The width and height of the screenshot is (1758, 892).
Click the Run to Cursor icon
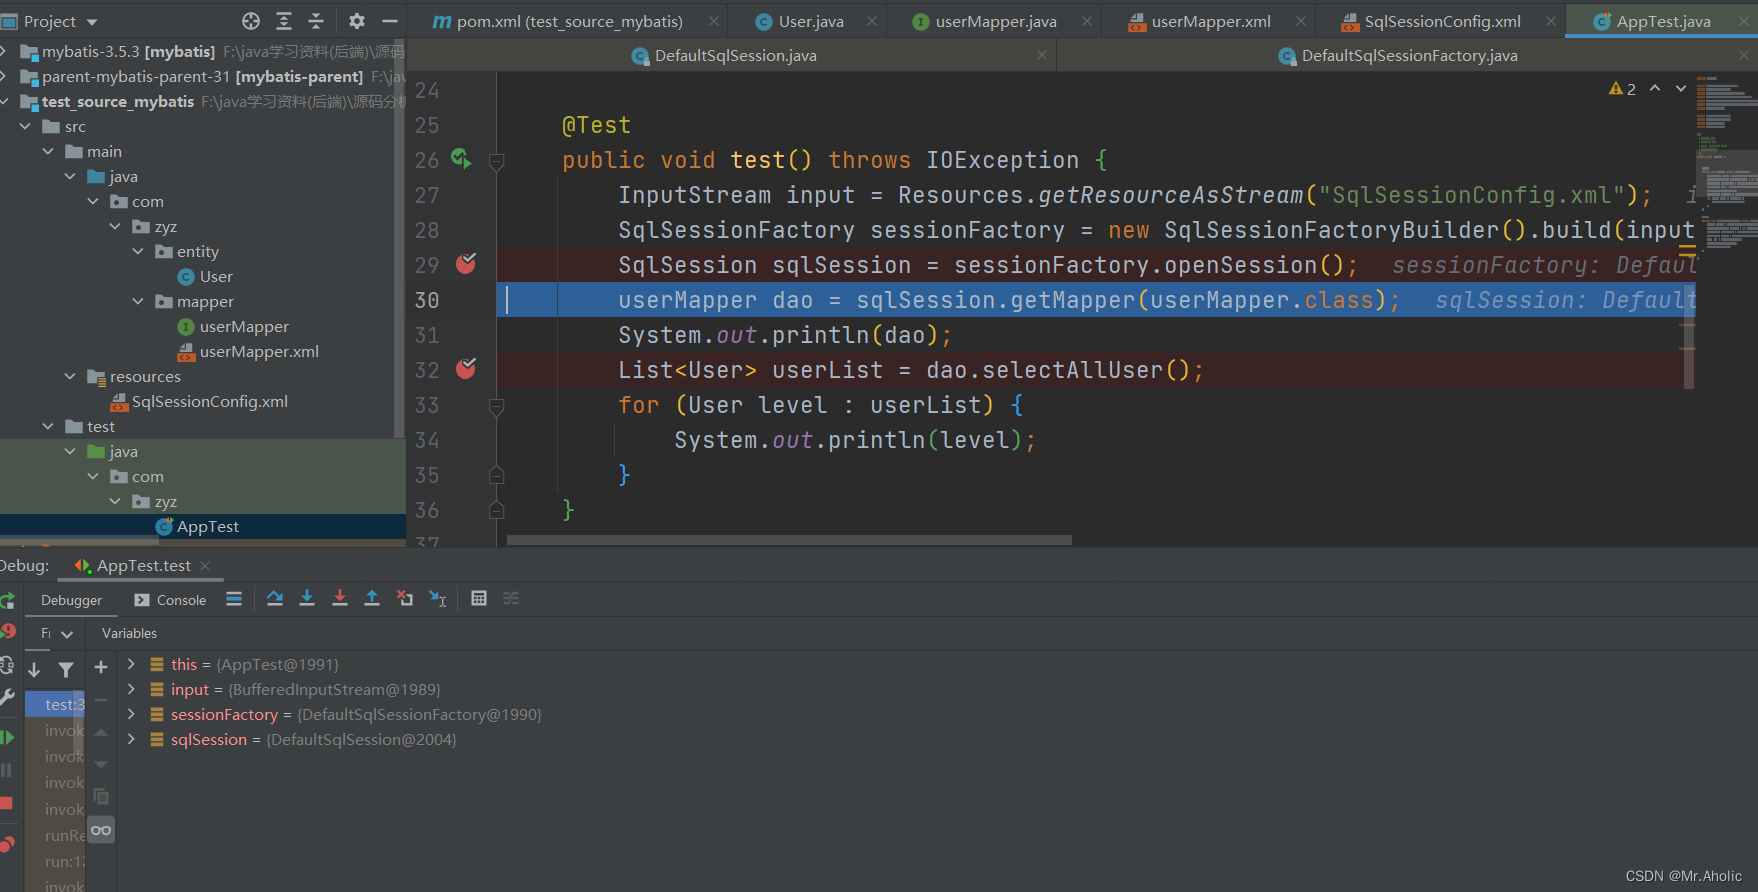[438, 598]
